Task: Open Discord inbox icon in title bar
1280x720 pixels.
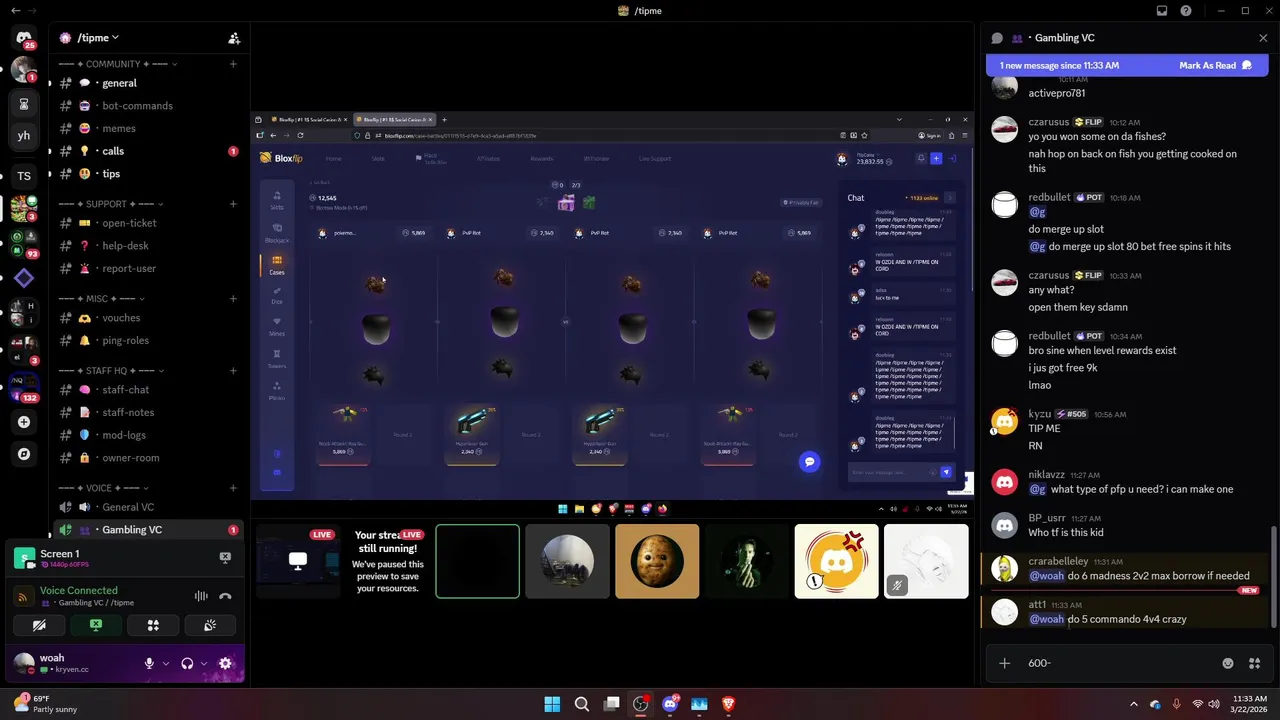Action: pos(1162,11)
